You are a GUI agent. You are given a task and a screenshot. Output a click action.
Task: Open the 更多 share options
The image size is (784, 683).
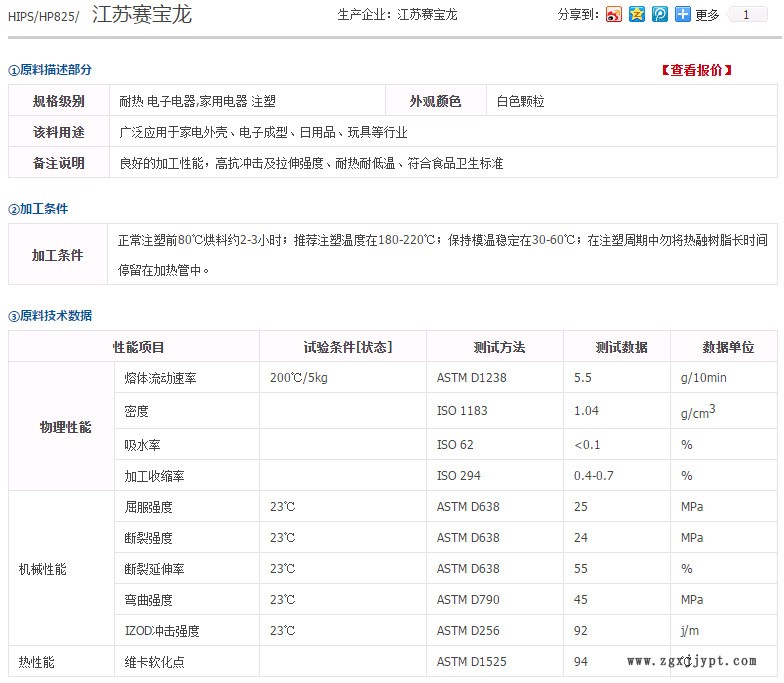click(x=707, y=15)
